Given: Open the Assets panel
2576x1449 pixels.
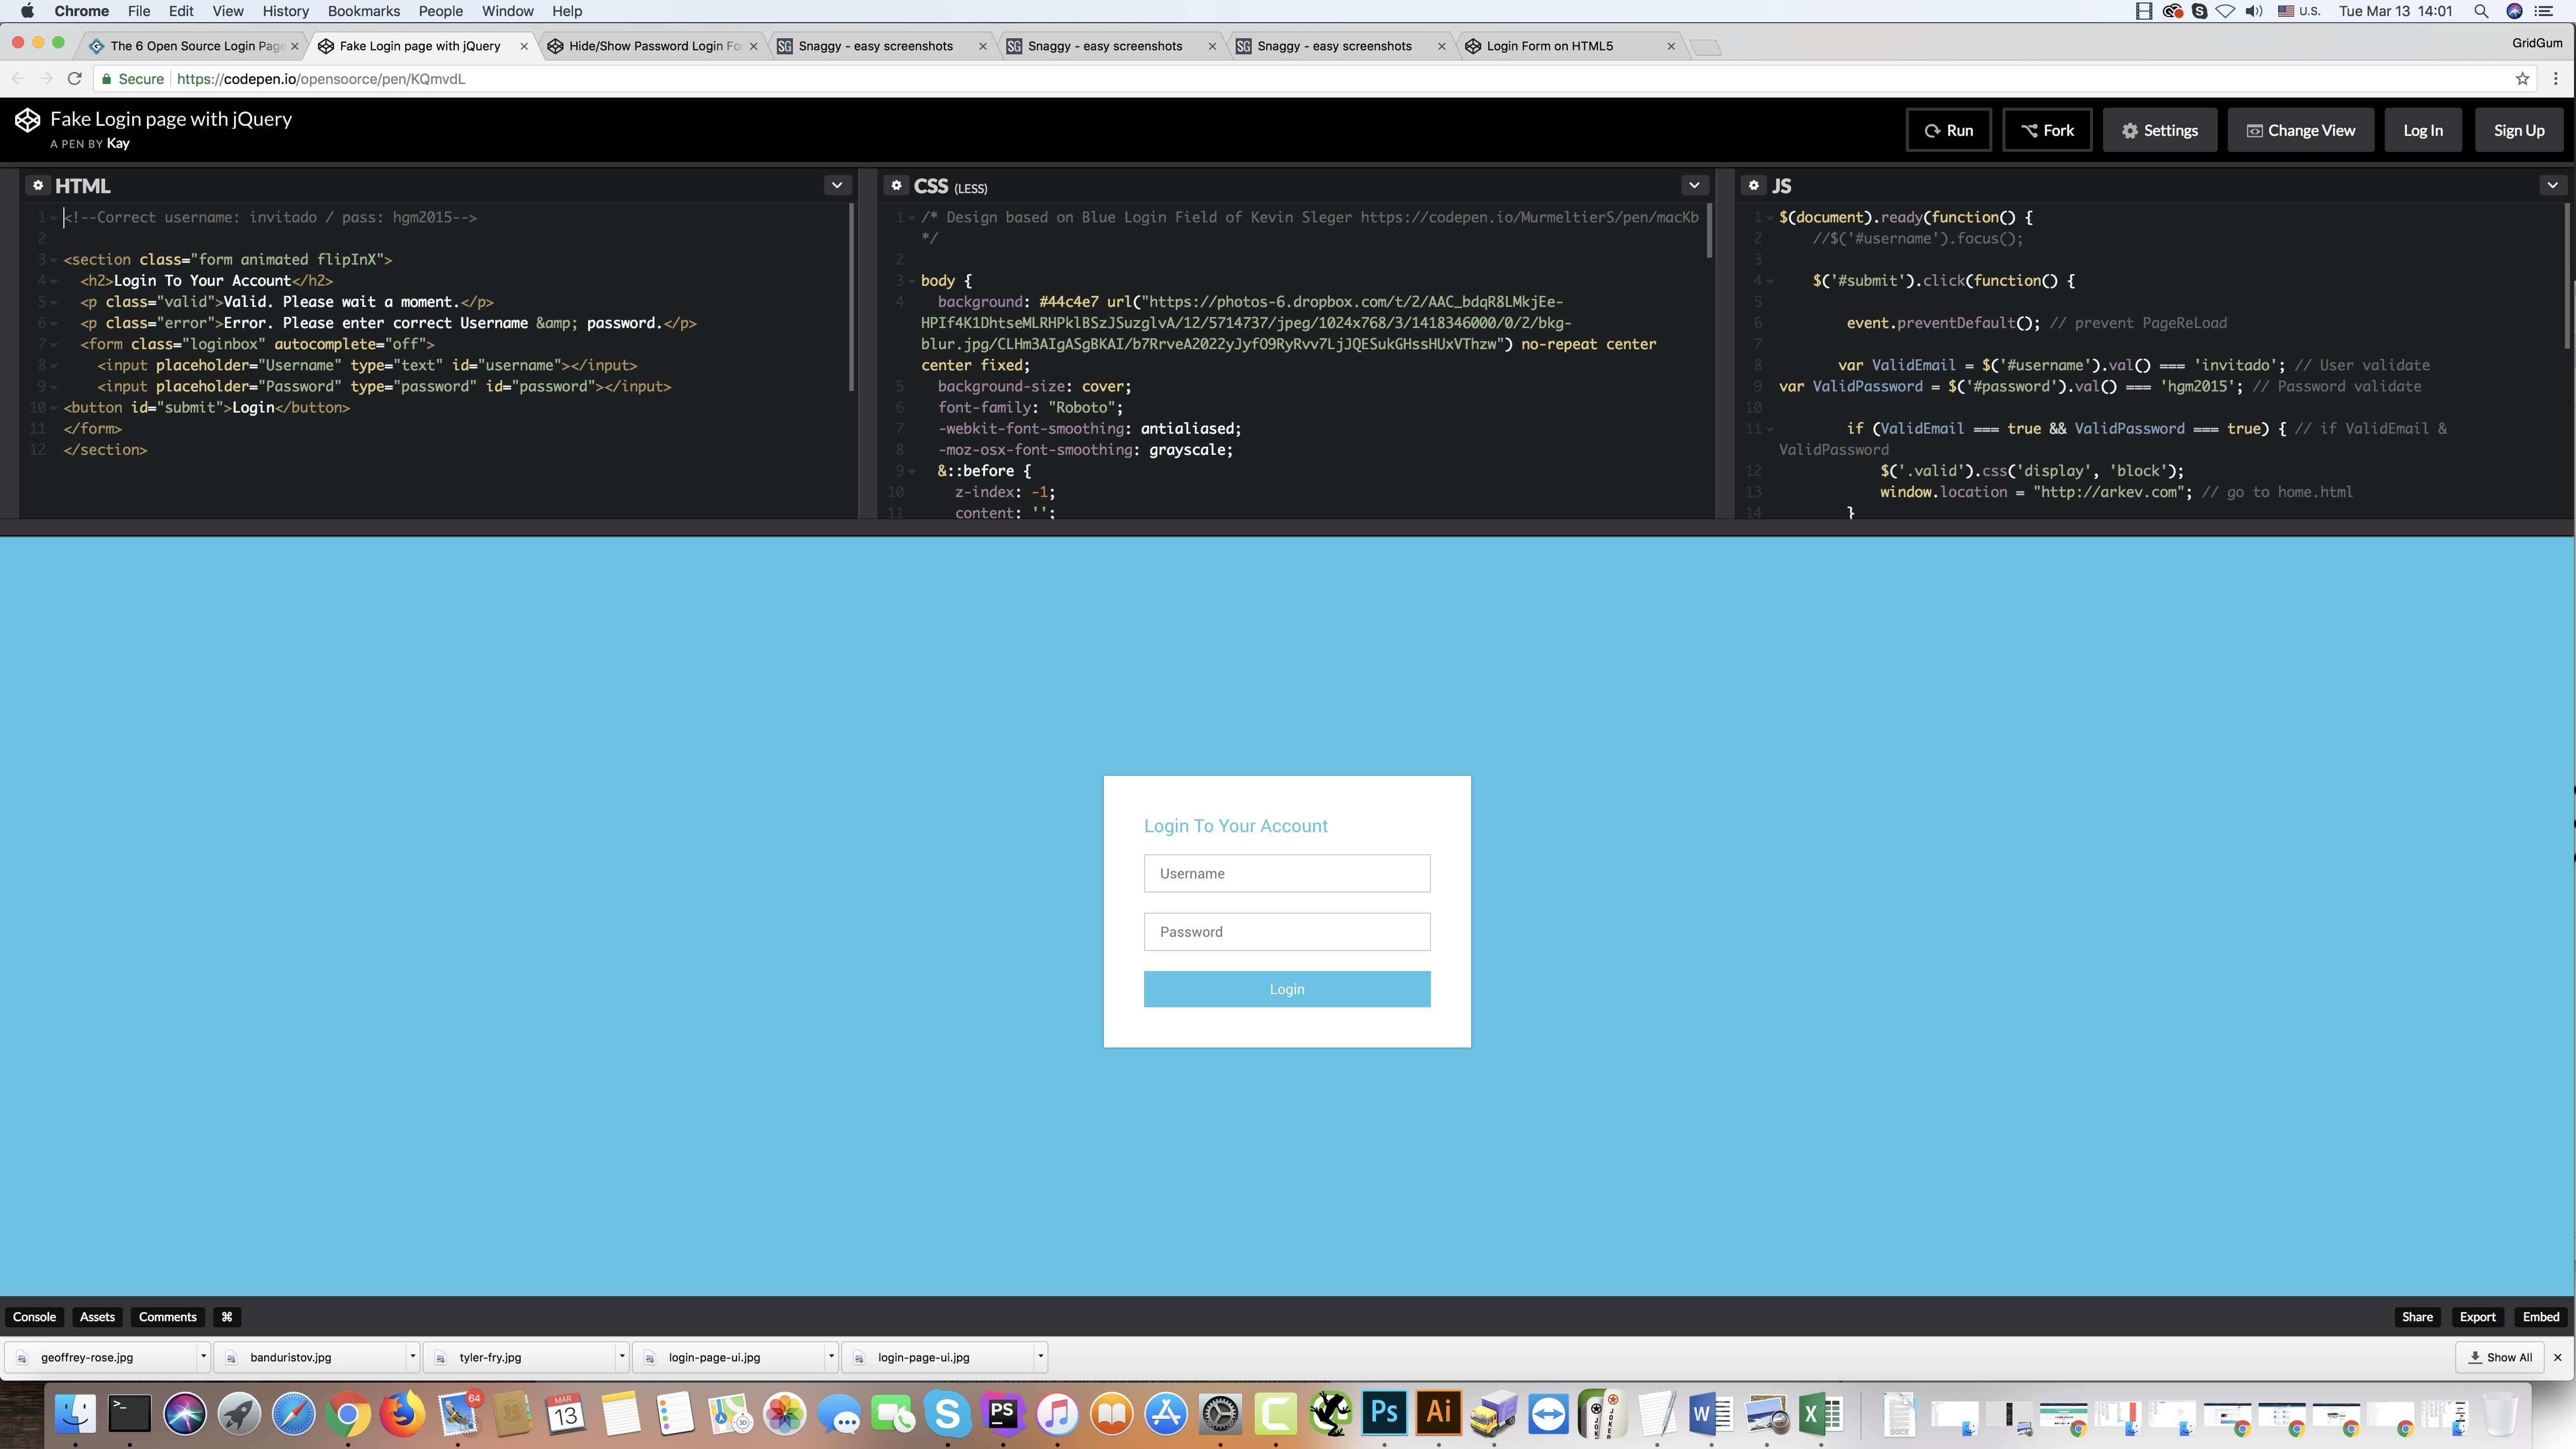Looking at the screenshot, I should tap(97, 1317).
